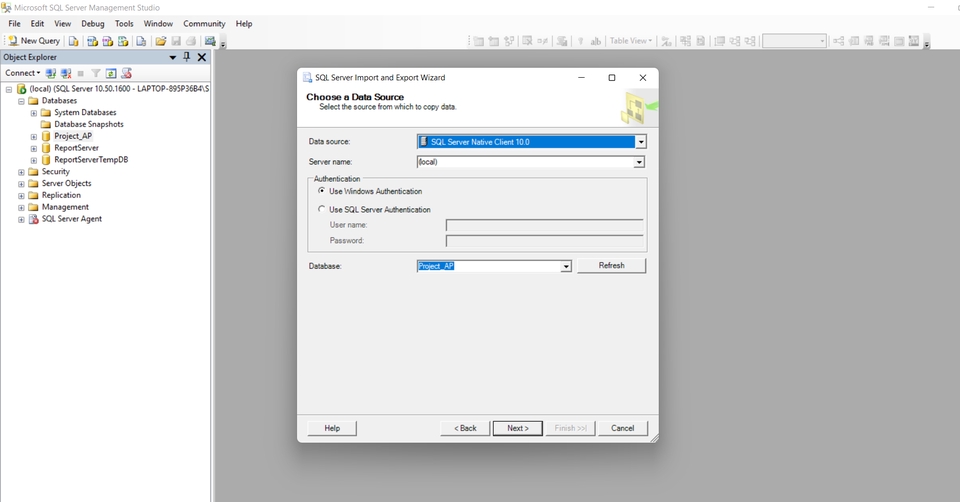Maximize the Import and Export Wizard window
This screenshot has height=502, width=960.
pyautogui.click(x=612, y=78)
